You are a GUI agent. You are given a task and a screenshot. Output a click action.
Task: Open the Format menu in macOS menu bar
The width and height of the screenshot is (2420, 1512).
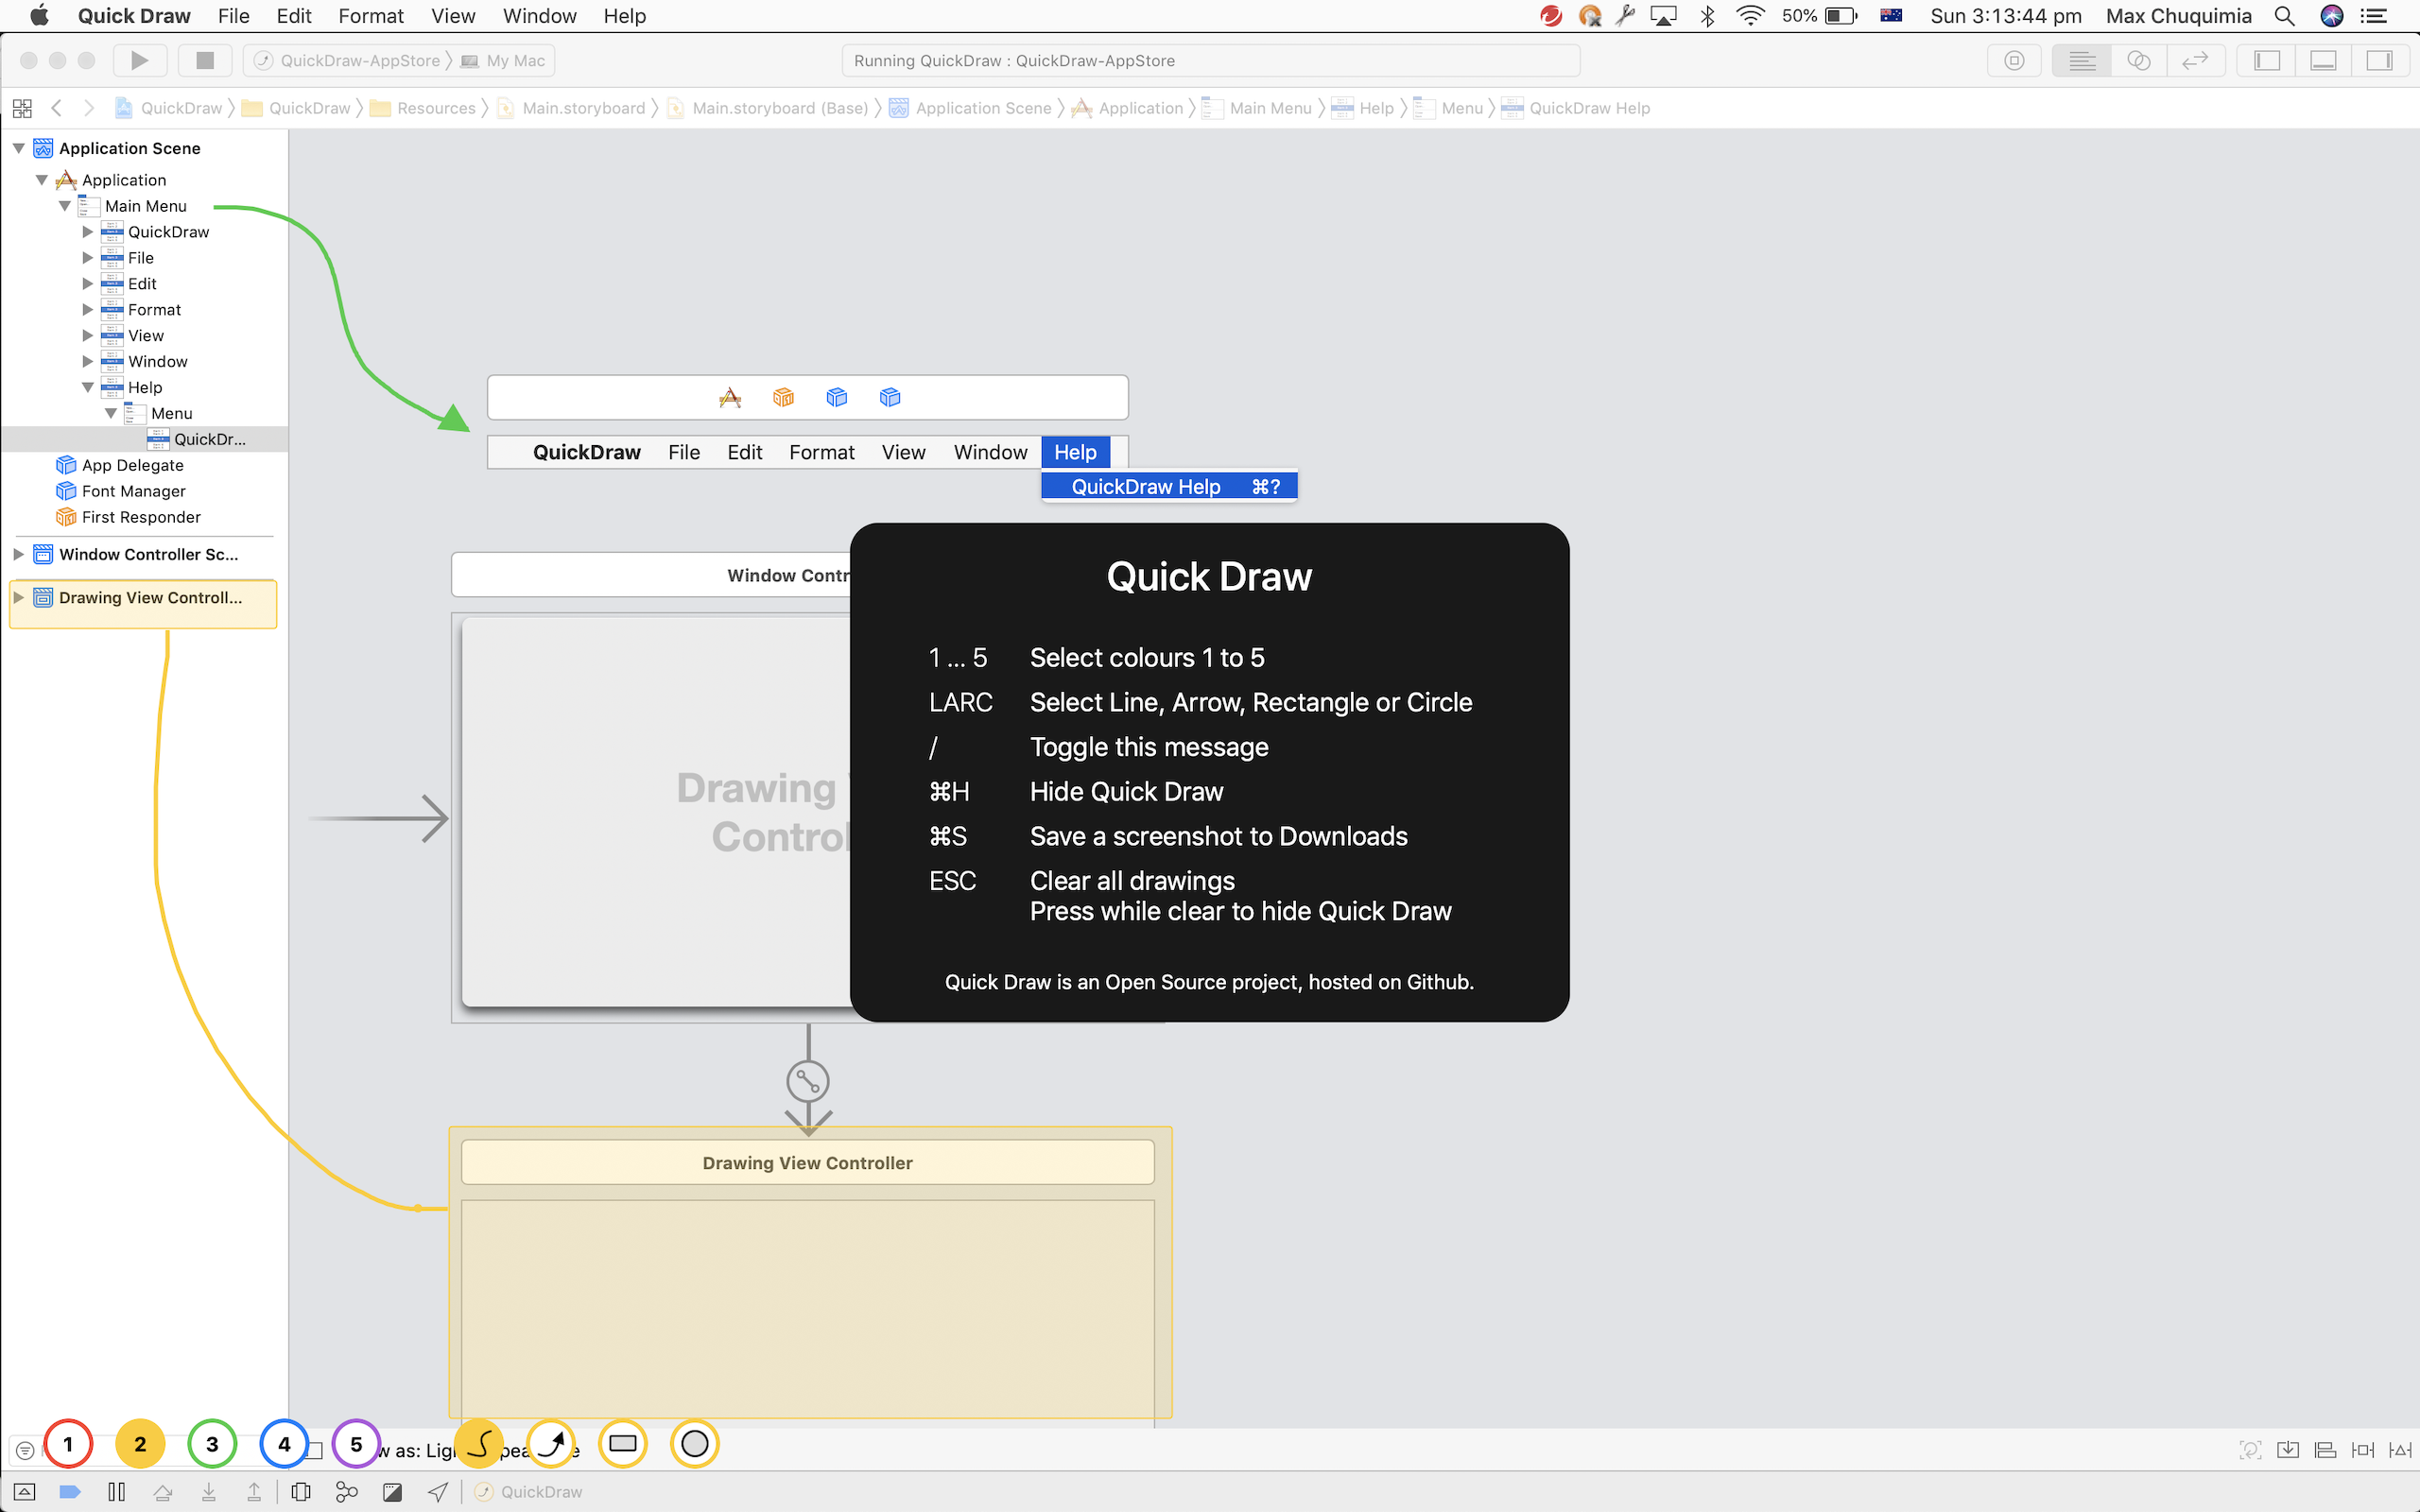tap(370, 16)
